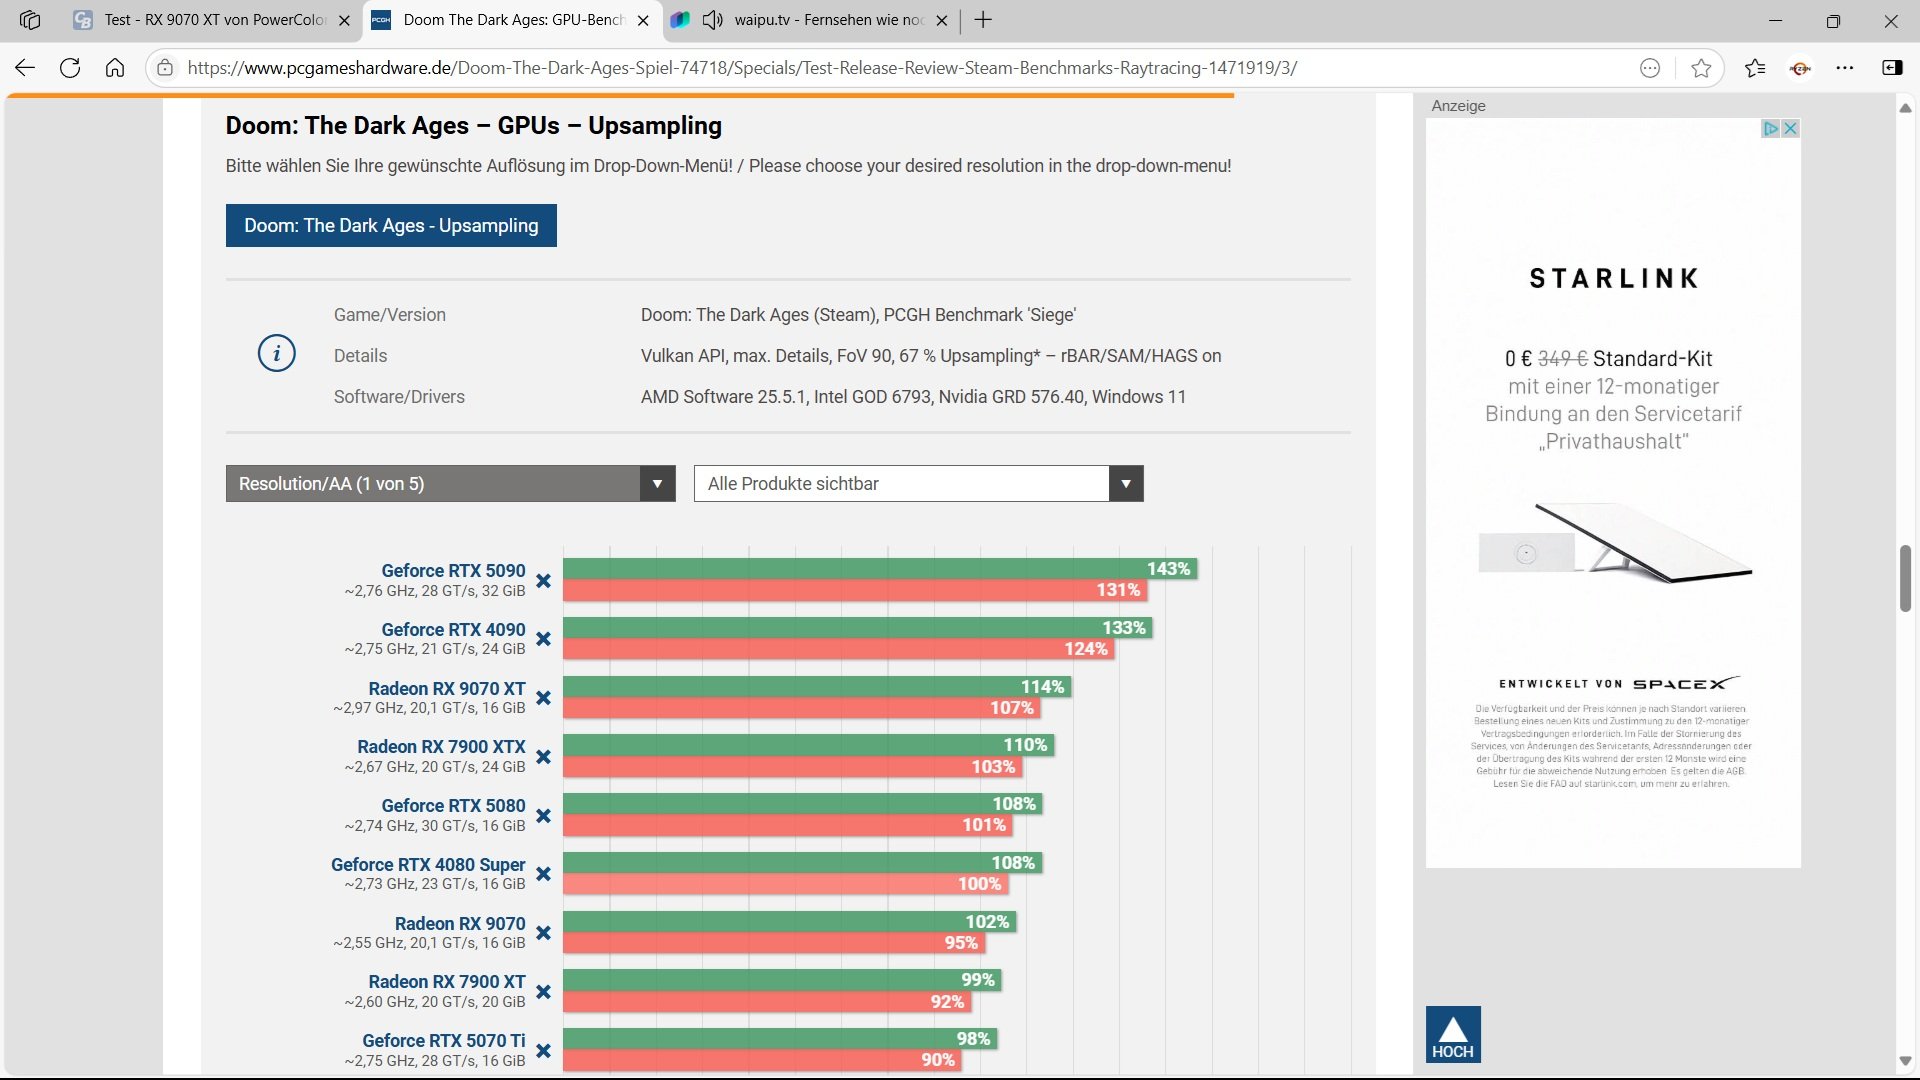This screenshot has width=1920, height=1080.
Task: Open the favorites list icon
Action: pos(1754,68)
